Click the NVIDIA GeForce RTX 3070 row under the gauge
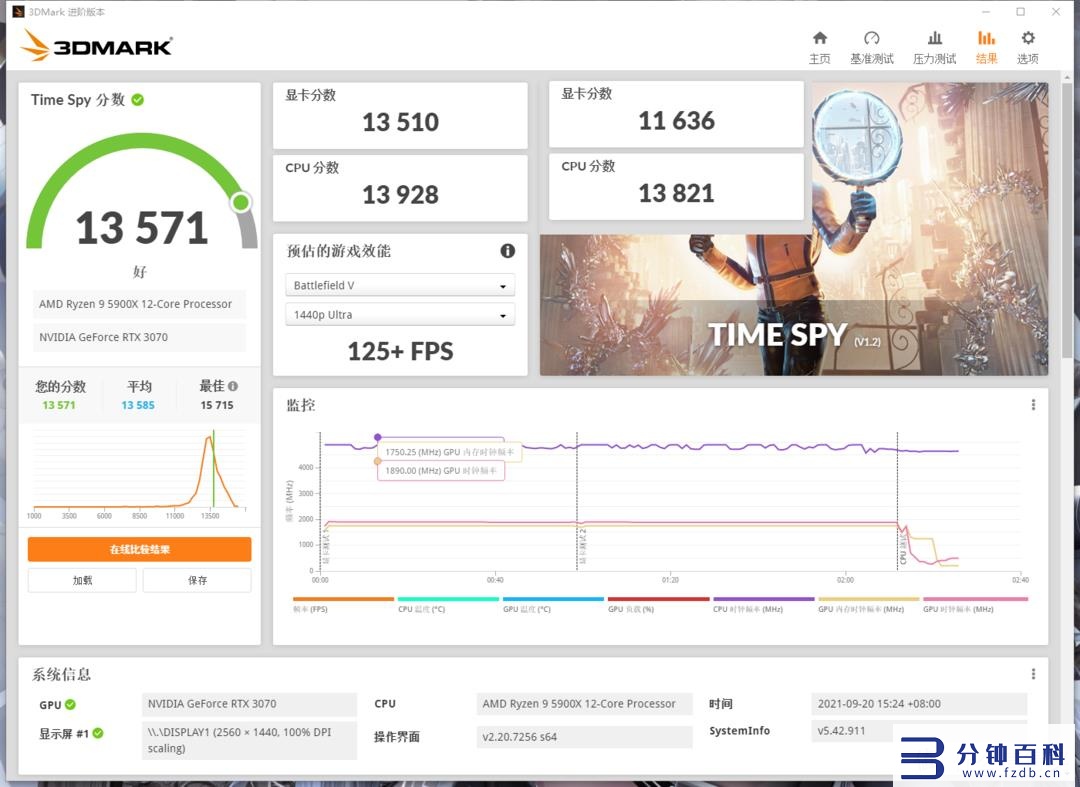The height and width of the screenshot is (787, 1080). point(139,337)
